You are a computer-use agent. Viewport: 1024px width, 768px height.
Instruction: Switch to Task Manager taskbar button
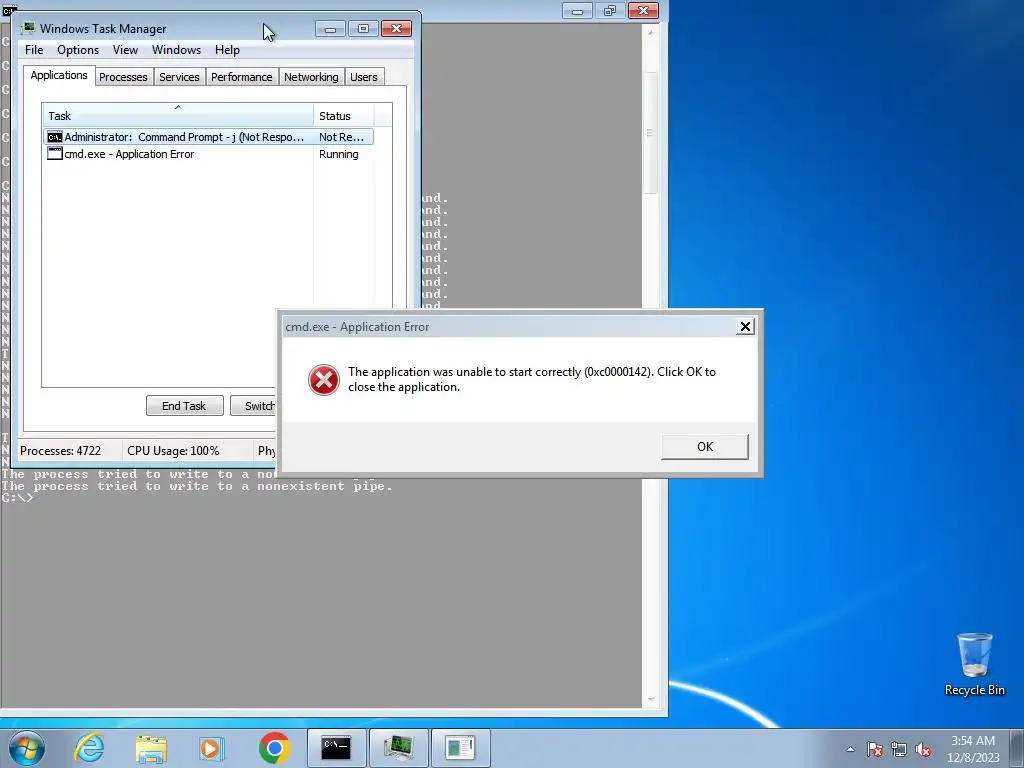[398, 748]
